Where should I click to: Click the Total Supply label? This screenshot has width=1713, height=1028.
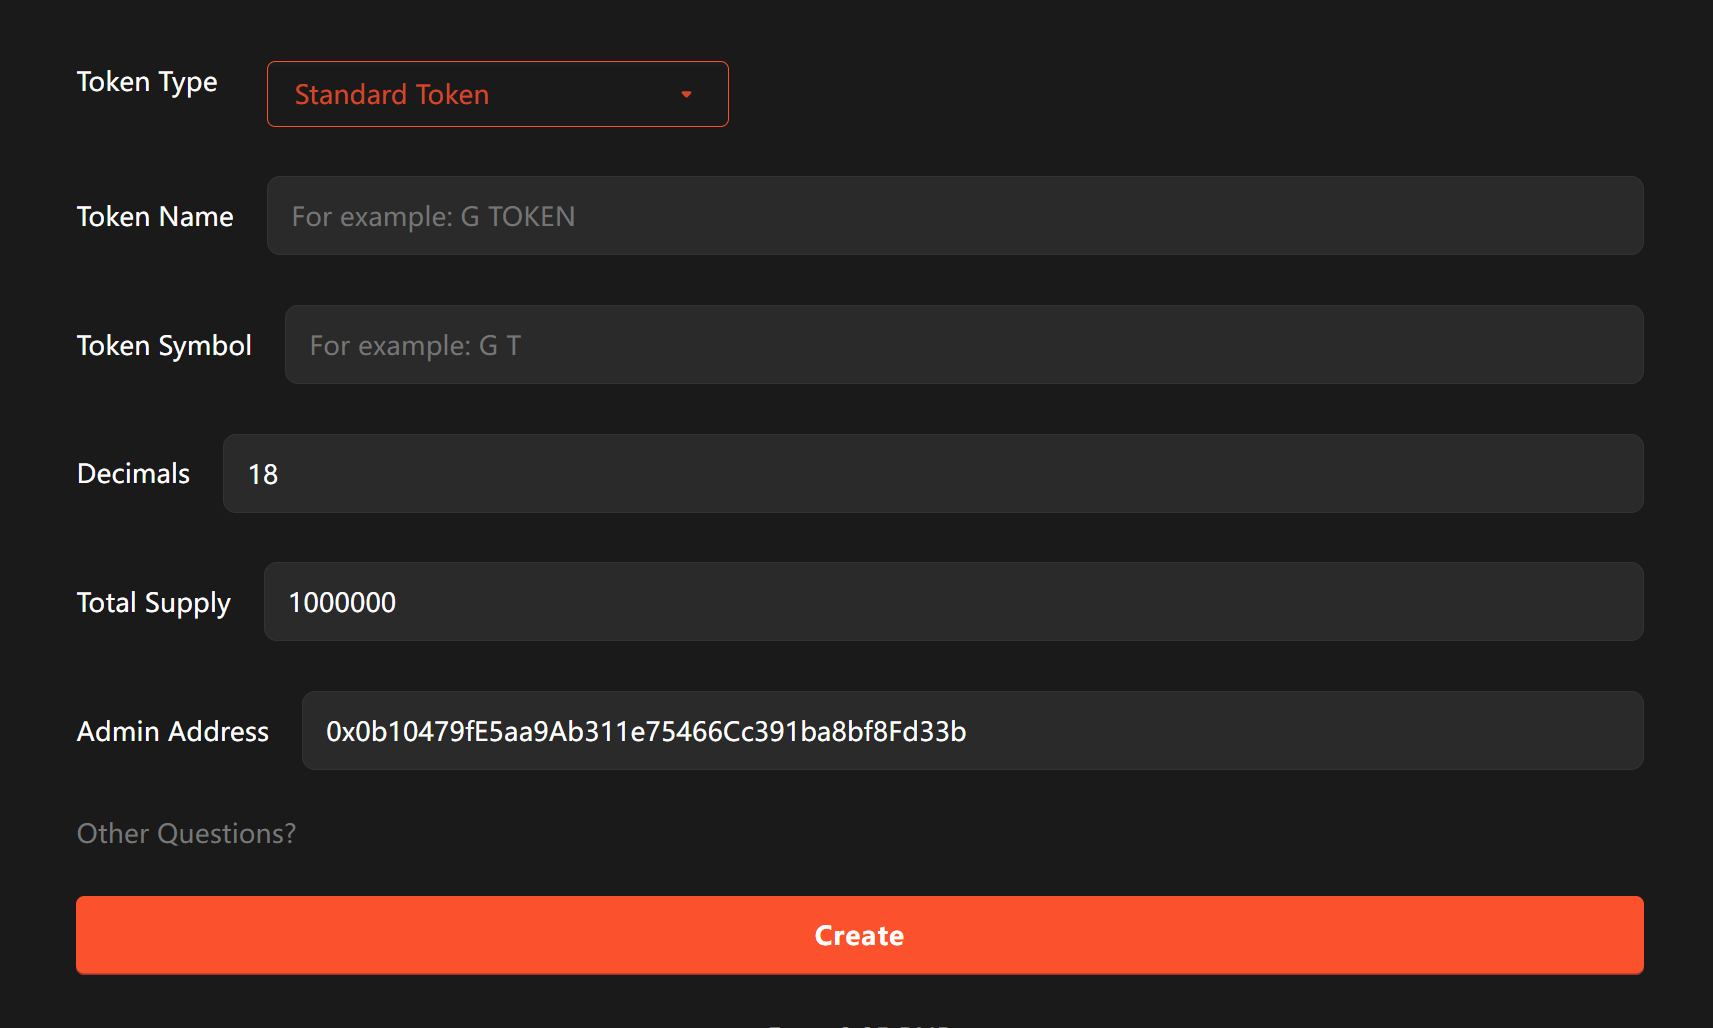tap(153, 602)
